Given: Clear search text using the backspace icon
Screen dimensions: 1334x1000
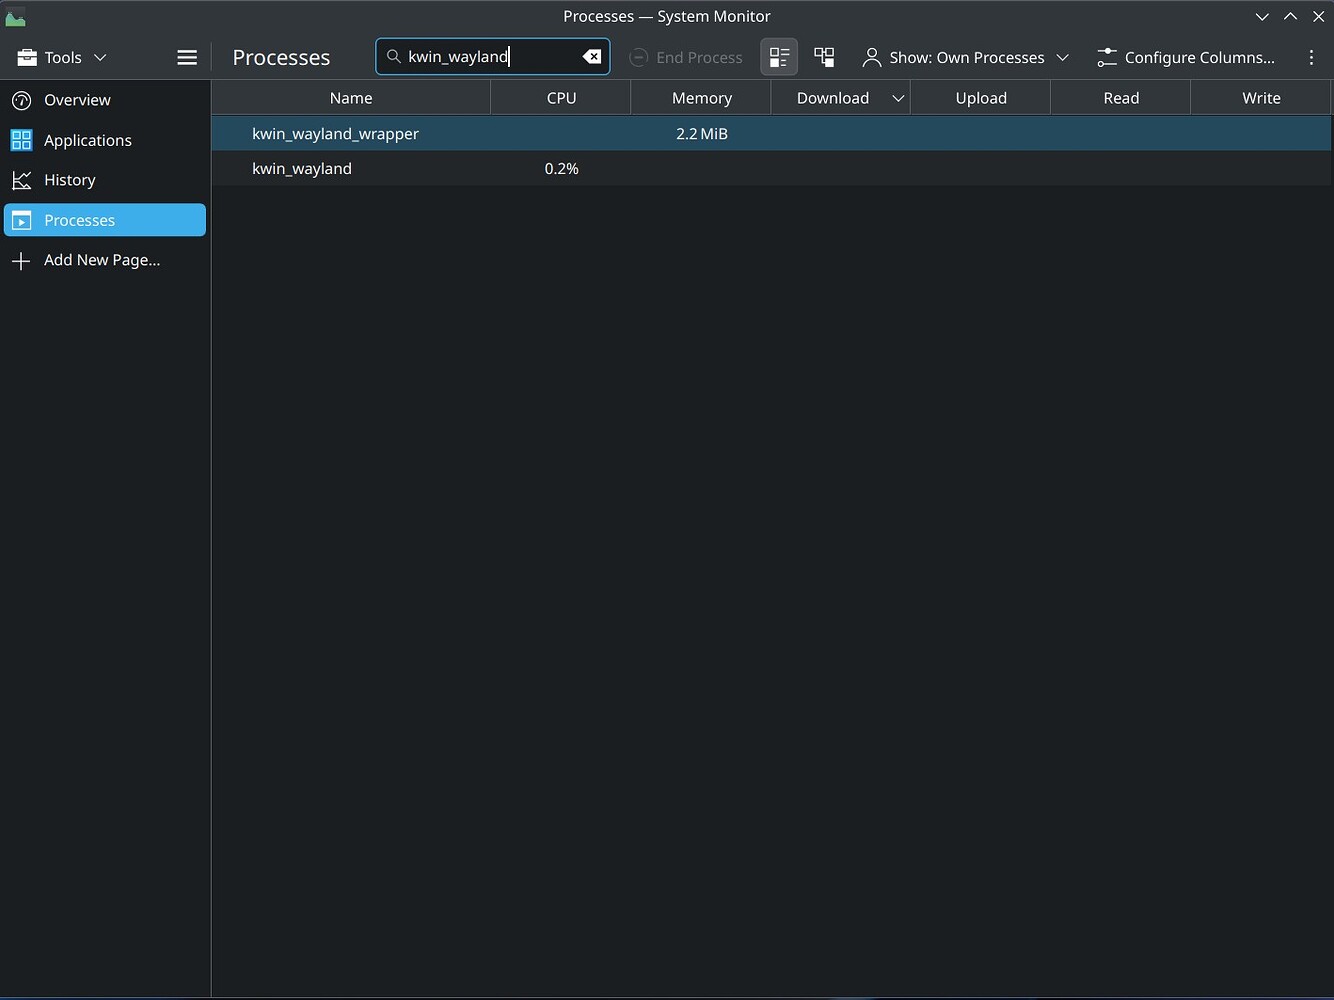Looking at the screenshot, I should tap(592, 57).
